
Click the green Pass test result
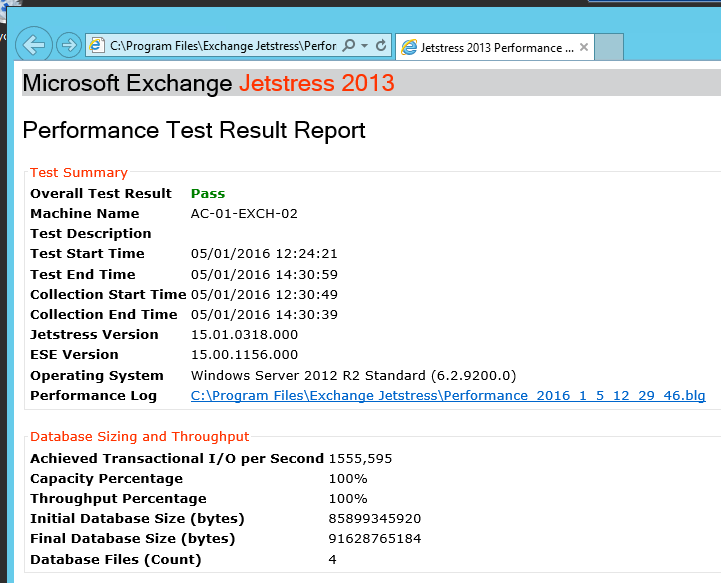point(208,193)
